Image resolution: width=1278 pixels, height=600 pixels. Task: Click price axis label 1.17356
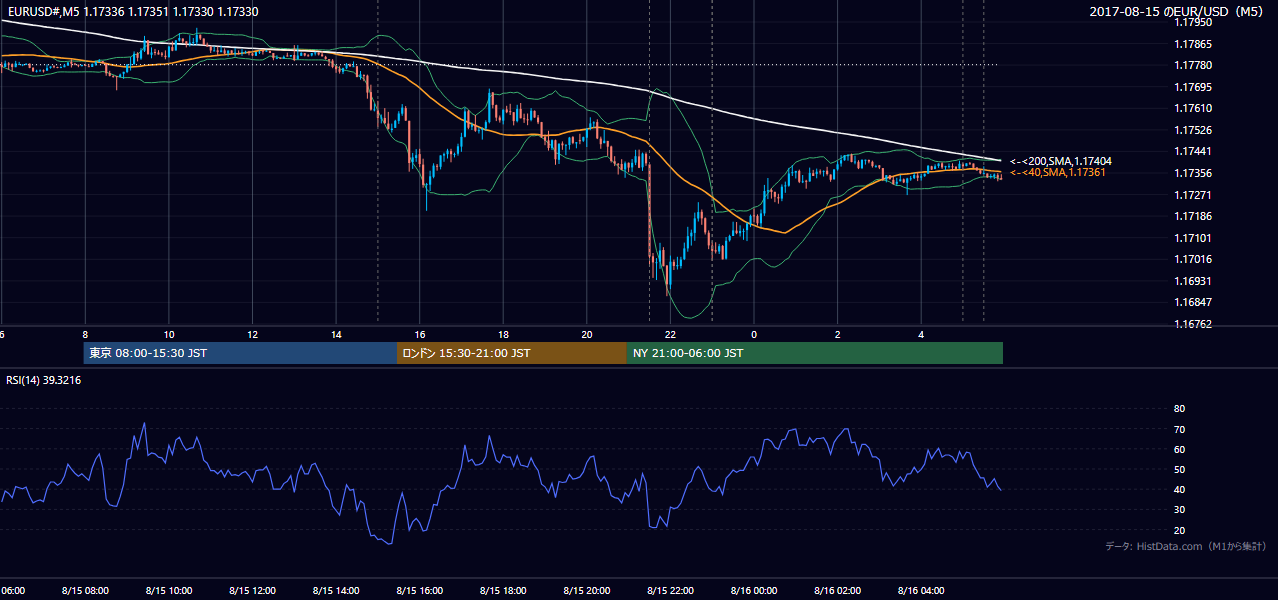coord(1193,173)
